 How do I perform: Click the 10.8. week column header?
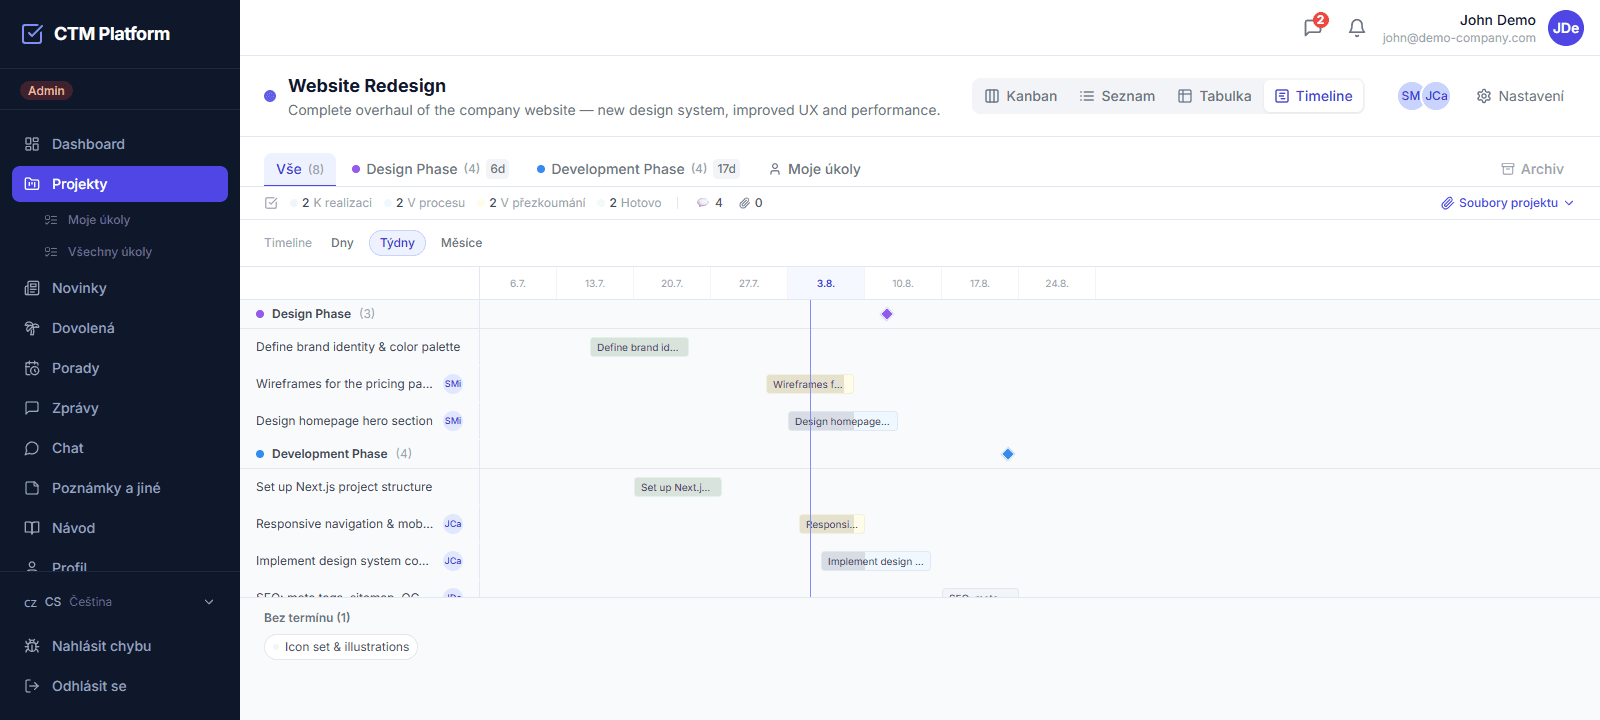903,283
